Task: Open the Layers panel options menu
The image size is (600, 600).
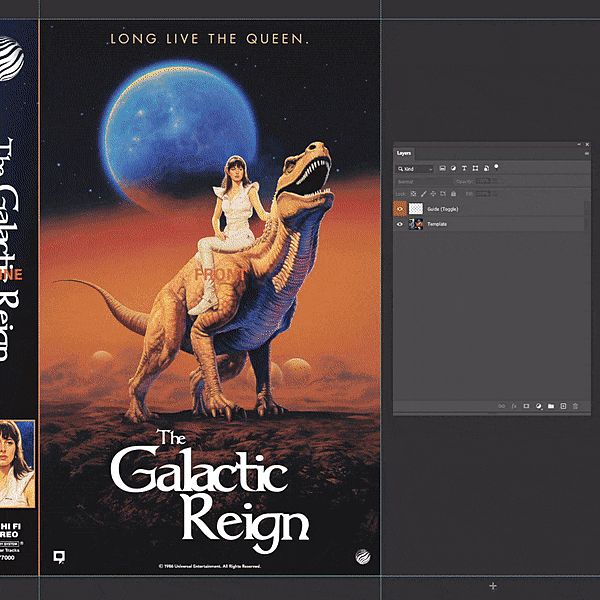Action: [587, 153]
